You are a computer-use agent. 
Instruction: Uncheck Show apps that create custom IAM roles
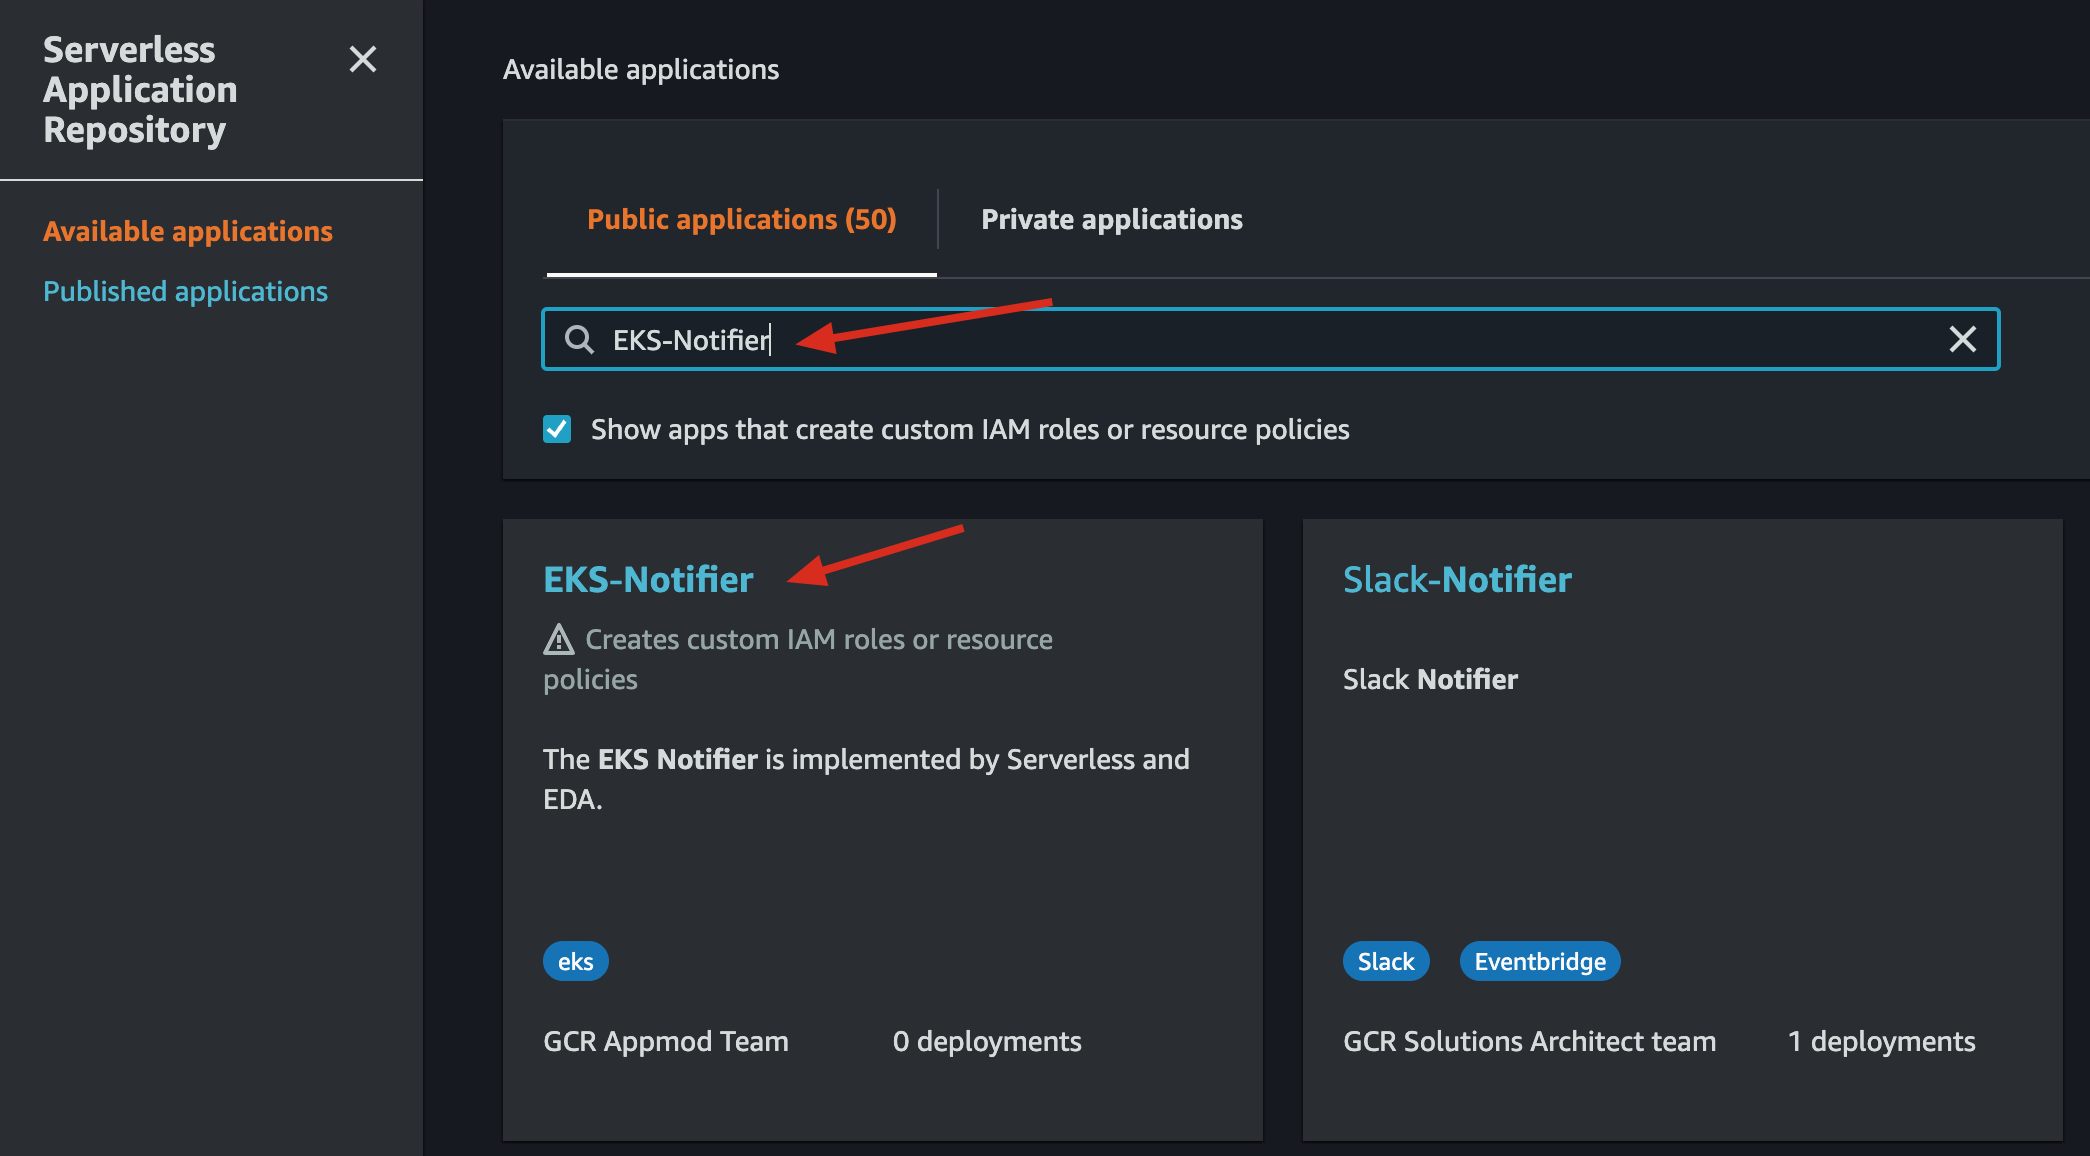[557, 429]
